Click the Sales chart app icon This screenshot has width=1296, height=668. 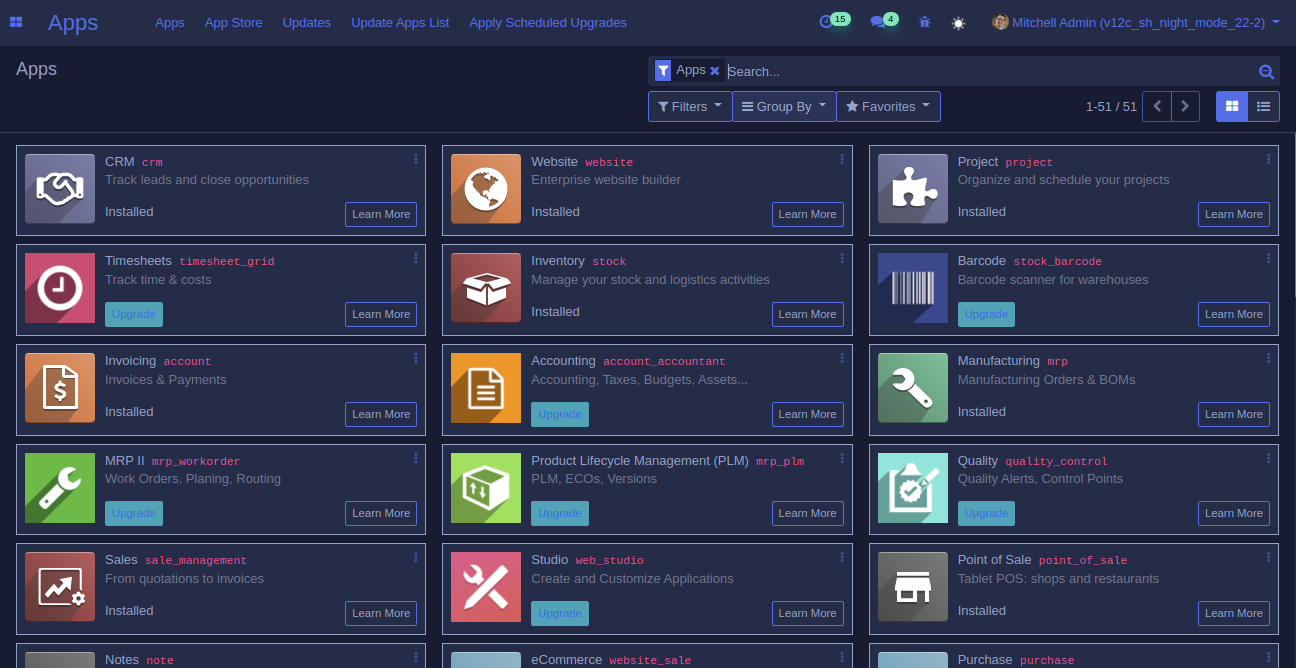tap(60, 587)
